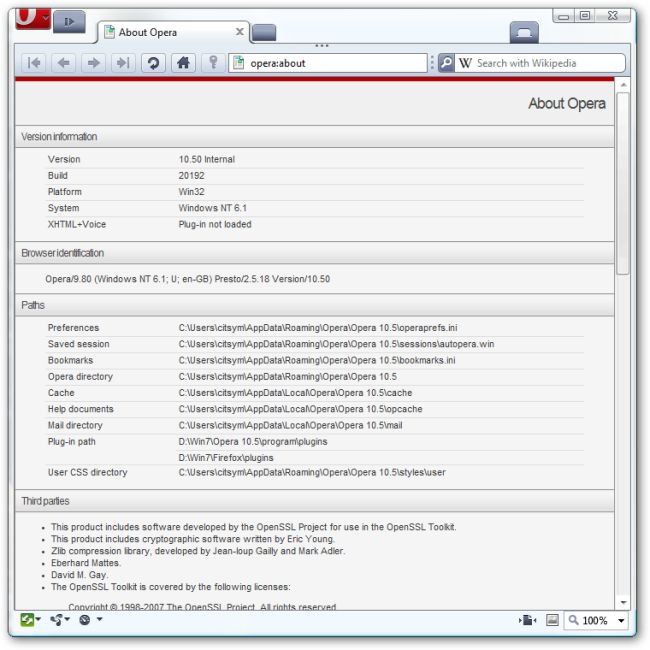
Task: Go back one page
Action: 64,63
